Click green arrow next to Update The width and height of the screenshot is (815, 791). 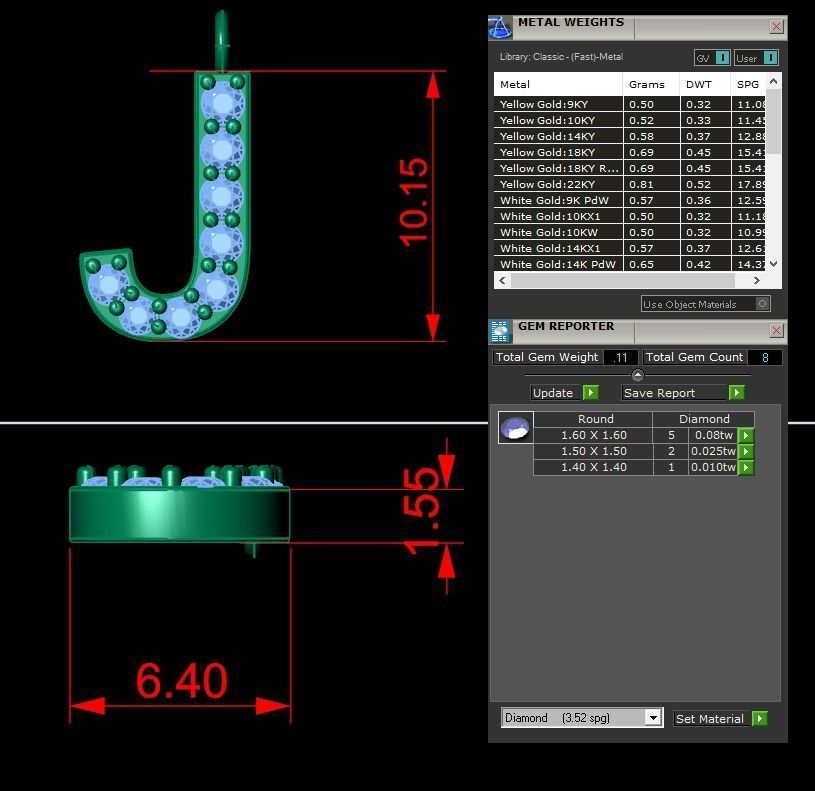pyautogui.click(x=590, y=392)
